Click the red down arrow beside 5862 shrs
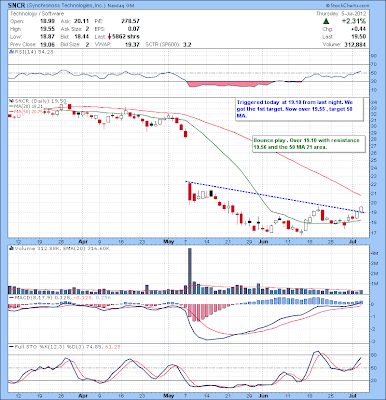The width and height of the screenshot is (386, 400). [110, 37]
